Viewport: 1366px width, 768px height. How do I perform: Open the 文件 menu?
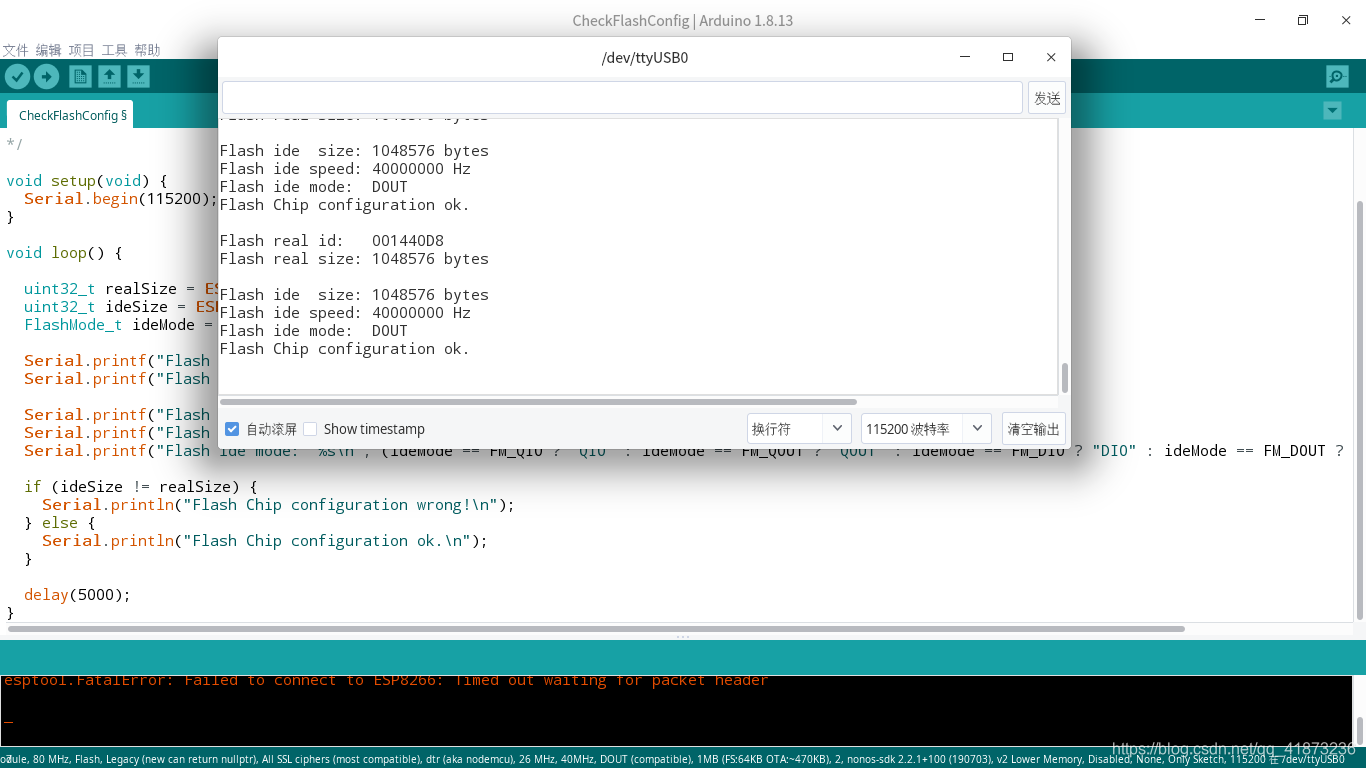15,50
